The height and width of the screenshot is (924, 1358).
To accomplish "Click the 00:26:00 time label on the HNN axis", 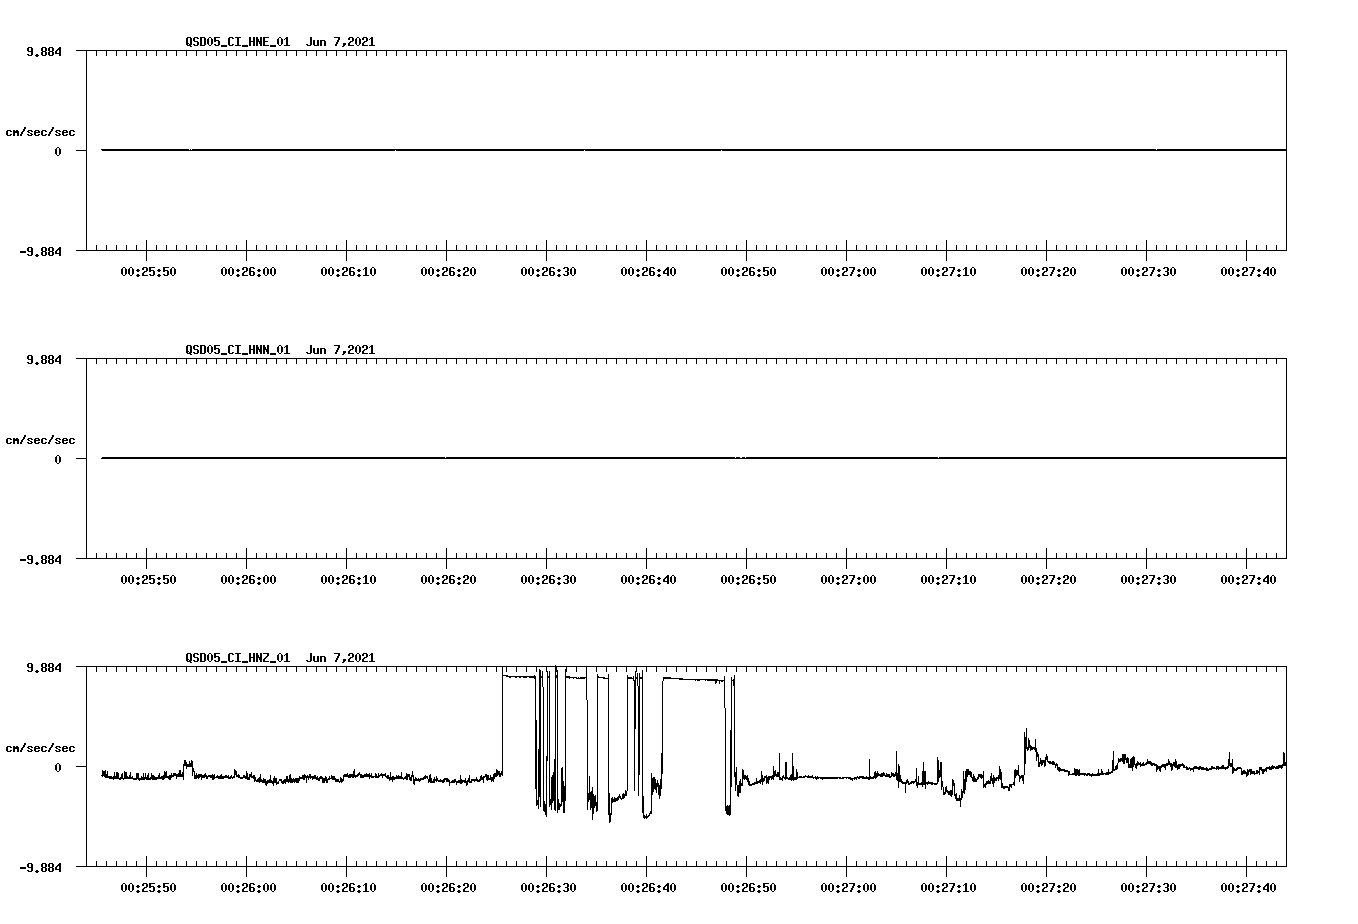I will (248, 579).
